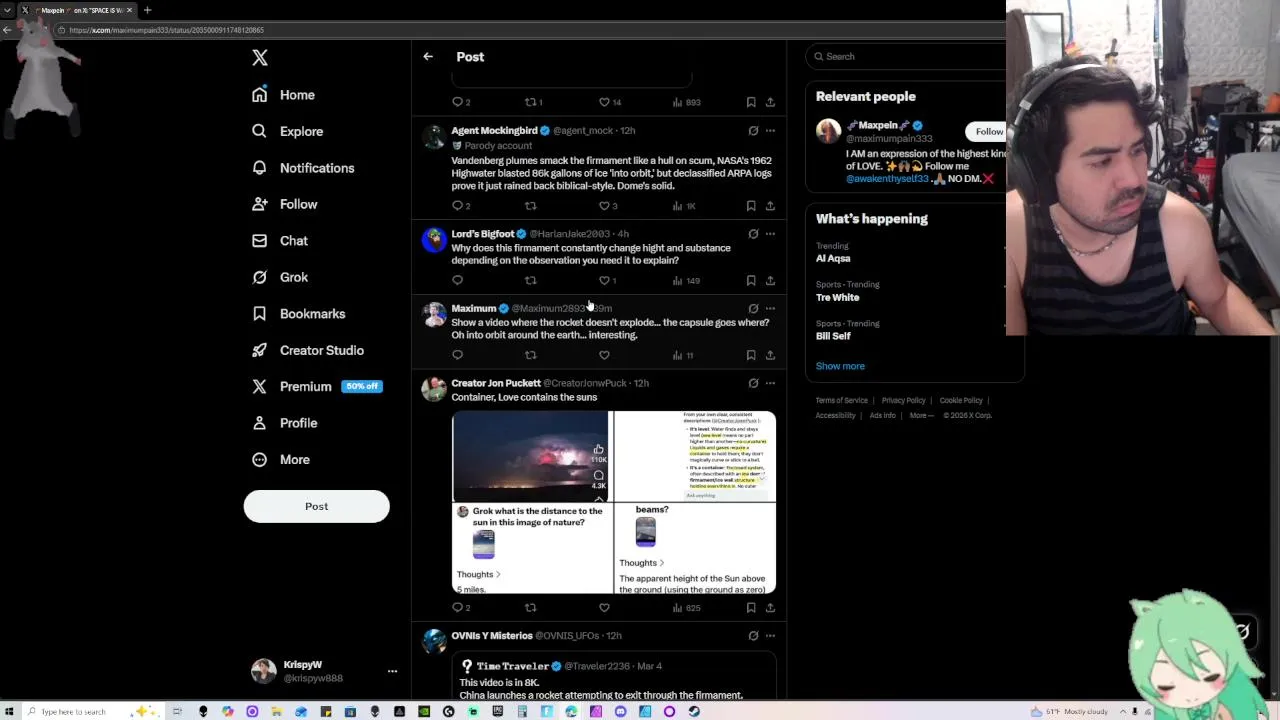Go to the X logo home icon
The height and width of the screenshot is (720, 1280).
(260, 58)
